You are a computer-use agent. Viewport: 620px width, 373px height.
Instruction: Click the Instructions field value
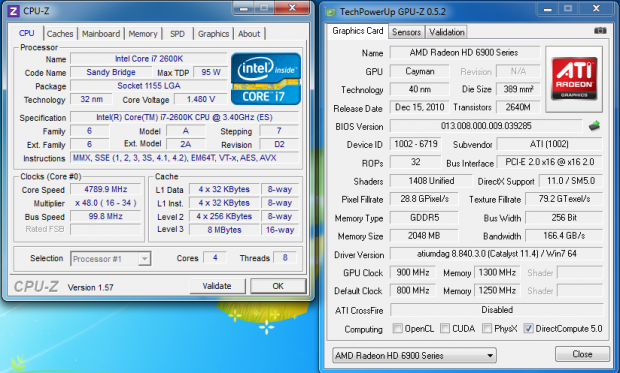point(184,158)
